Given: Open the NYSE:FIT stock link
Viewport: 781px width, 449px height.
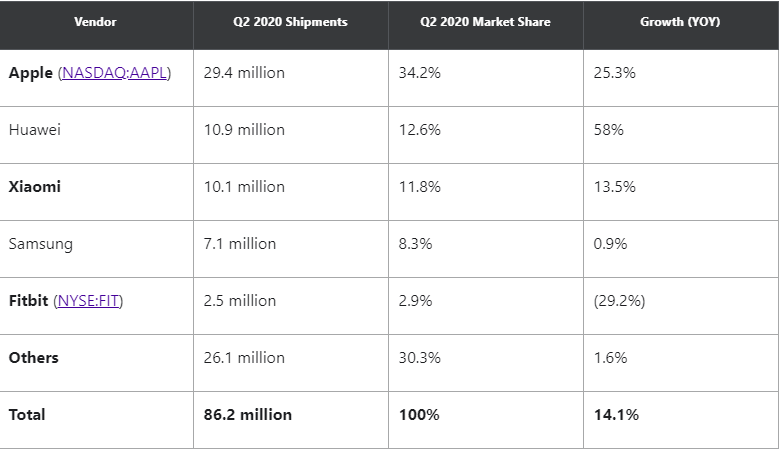Looking at the screenshot, I should tap(90, 301).
